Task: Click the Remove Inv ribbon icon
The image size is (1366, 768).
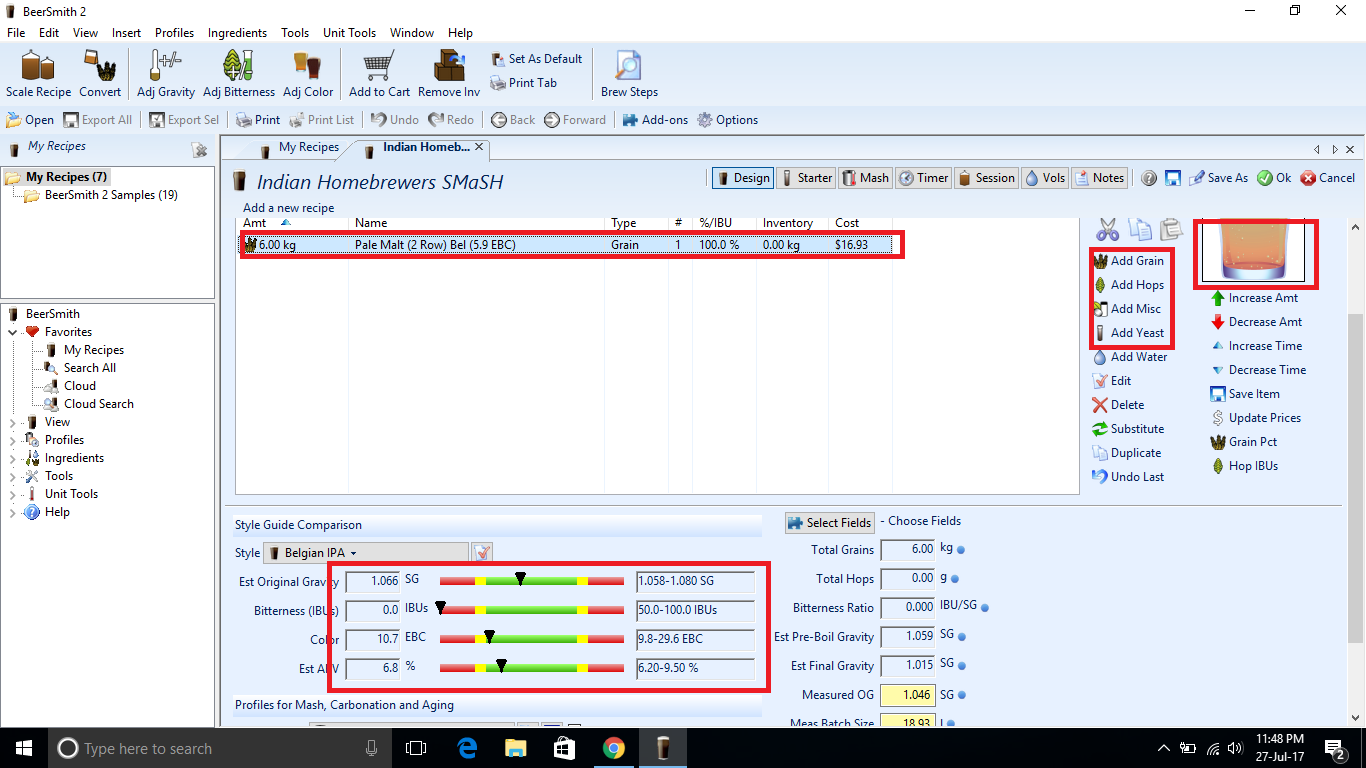Action: pyautogui.click(x=449, y=75)
